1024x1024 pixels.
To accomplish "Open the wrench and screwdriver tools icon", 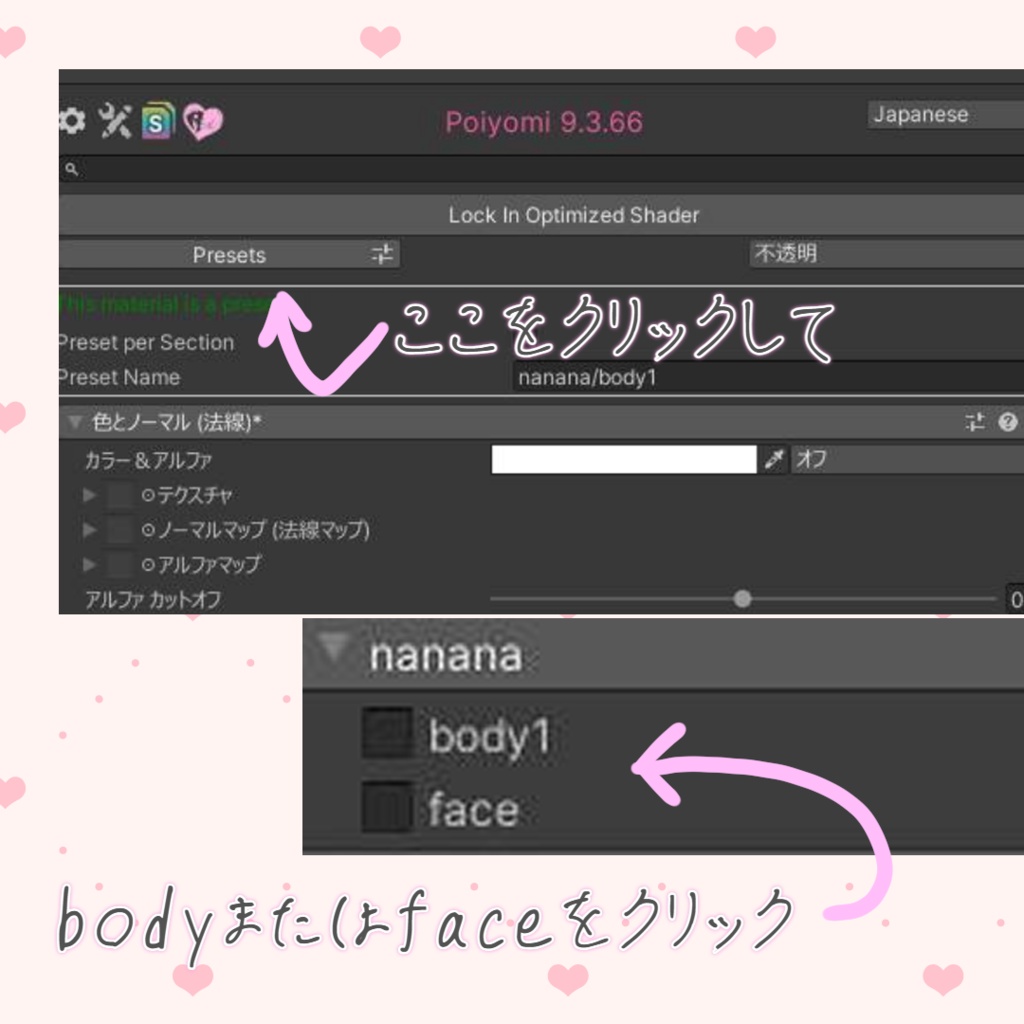I will pos(114,121).
